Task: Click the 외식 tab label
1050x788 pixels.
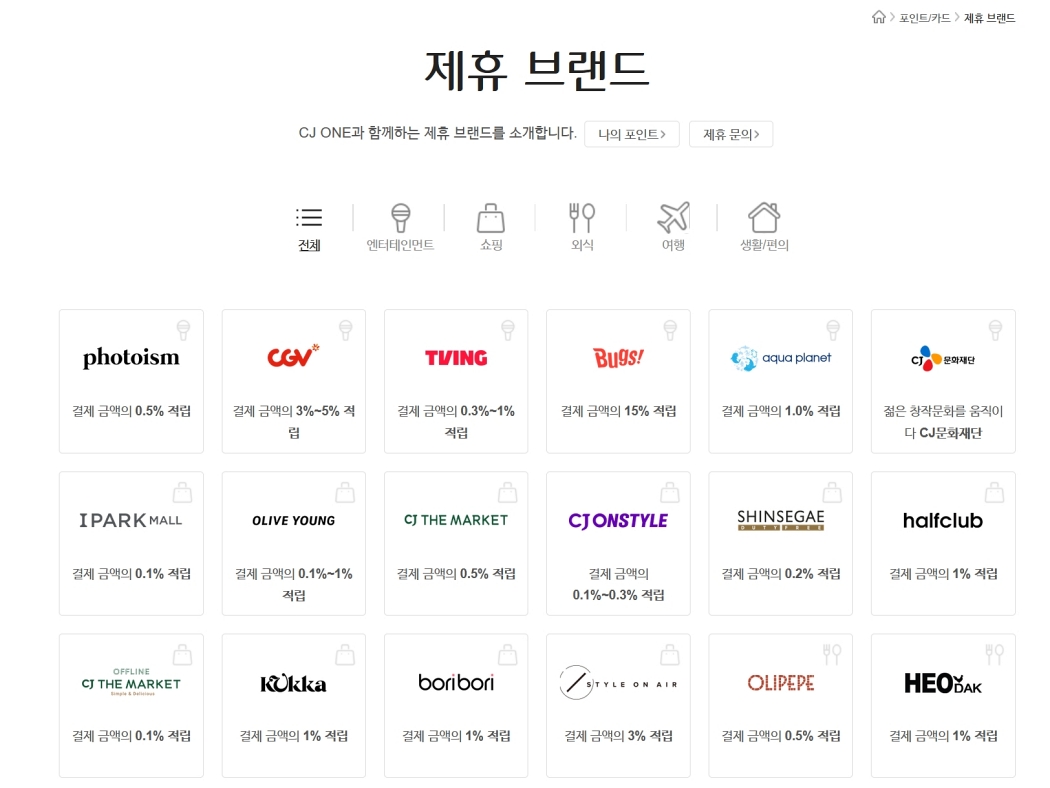Action: click(582, 245)
